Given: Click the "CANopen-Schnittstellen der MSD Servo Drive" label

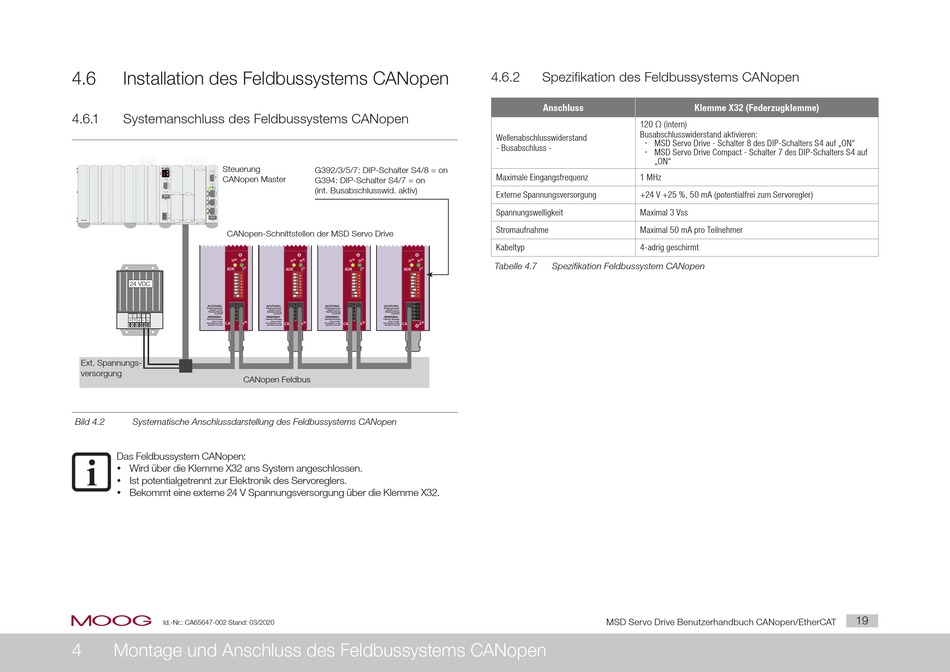Looking at the screenshot, I should pos(310,234).
